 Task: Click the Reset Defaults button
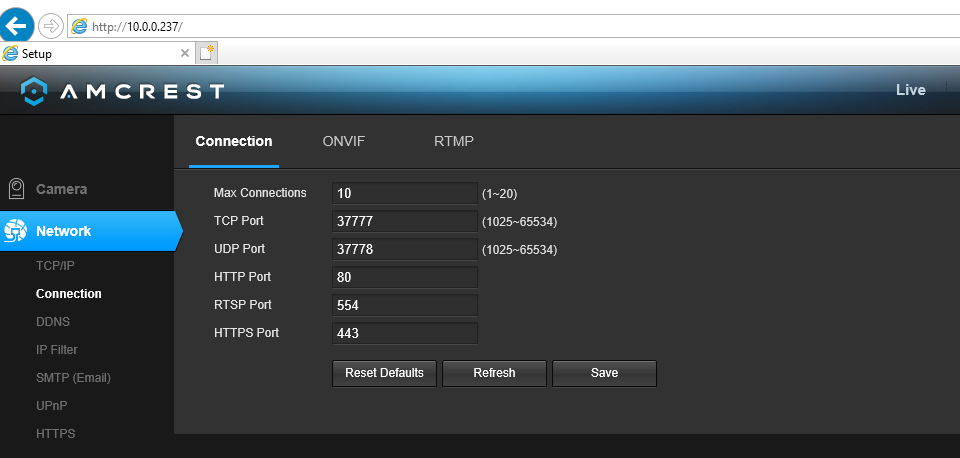[x=384, y=373]
